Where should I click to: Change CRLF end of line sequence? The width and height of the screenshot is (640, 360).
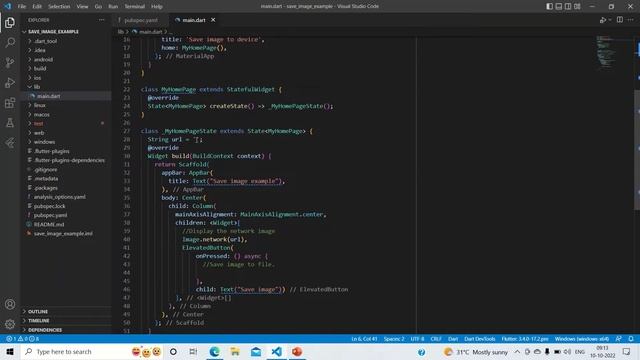[x=436, y=339]
